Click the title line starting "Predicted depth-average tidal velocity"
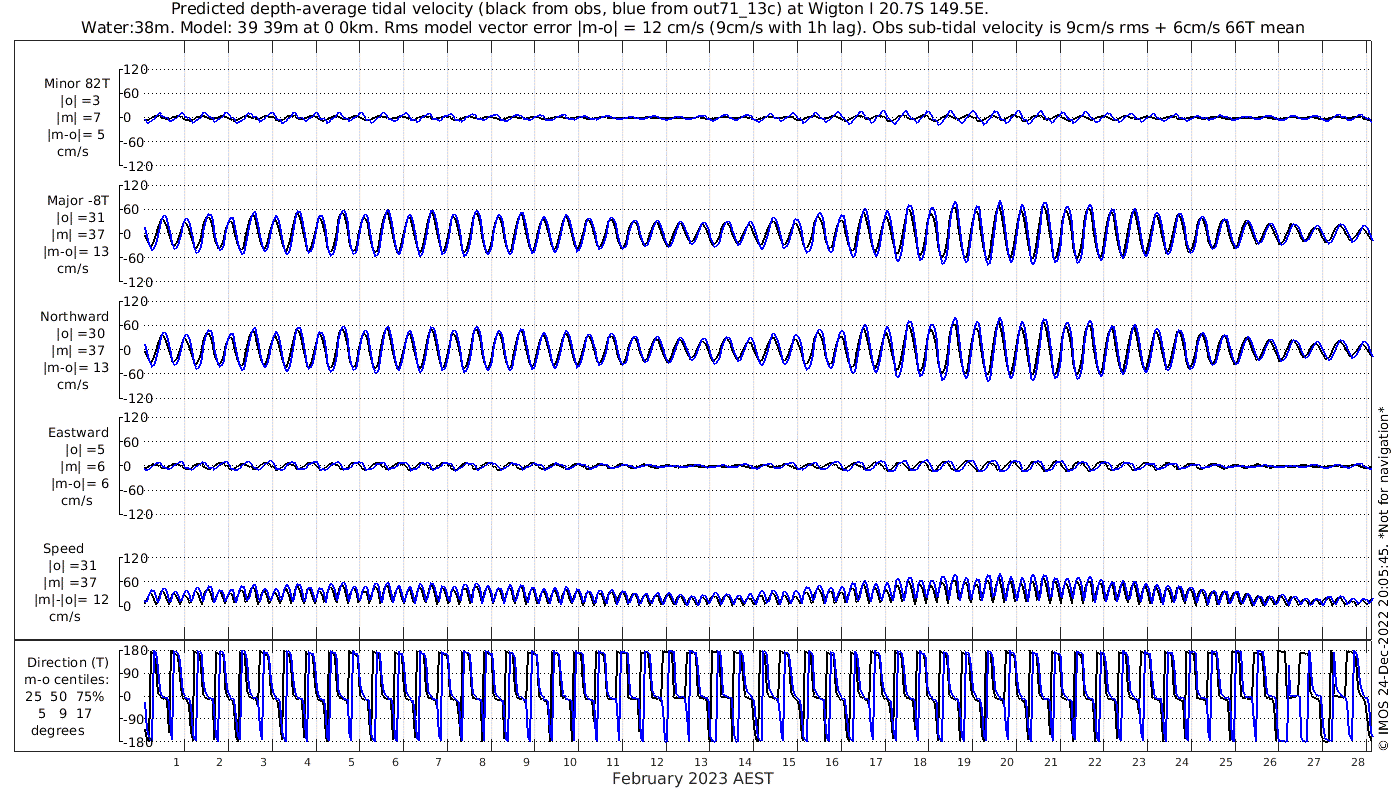The image size is (1400, 800). pos(580,9)
